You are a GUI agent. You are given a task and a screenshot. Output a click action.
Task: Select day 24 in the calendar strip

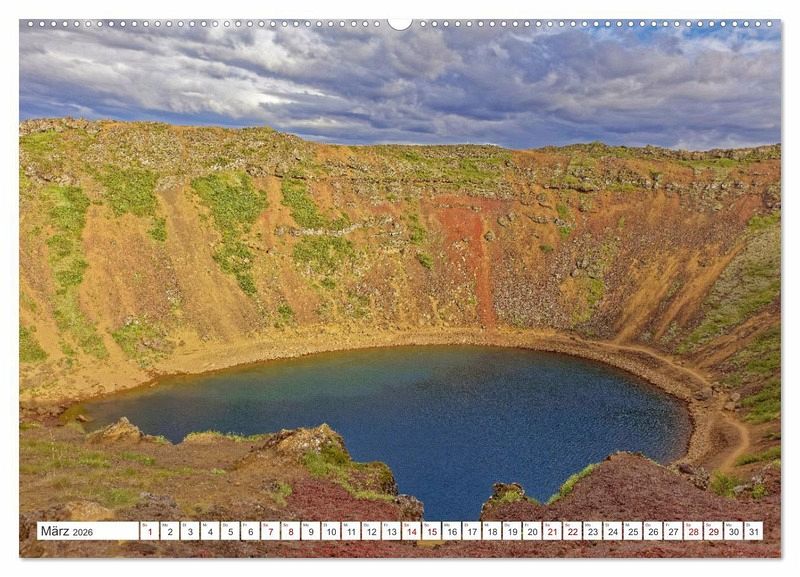tap(613, 531)
